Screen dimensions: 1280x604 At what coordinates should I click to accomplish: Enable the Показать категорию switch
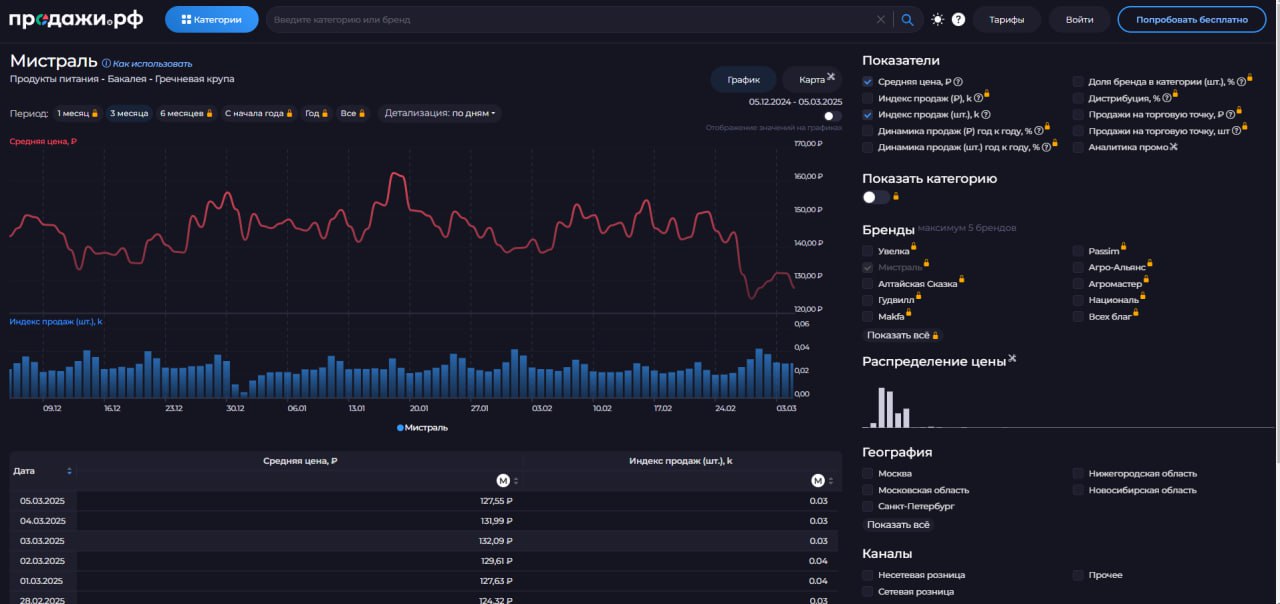click(875, 197)
